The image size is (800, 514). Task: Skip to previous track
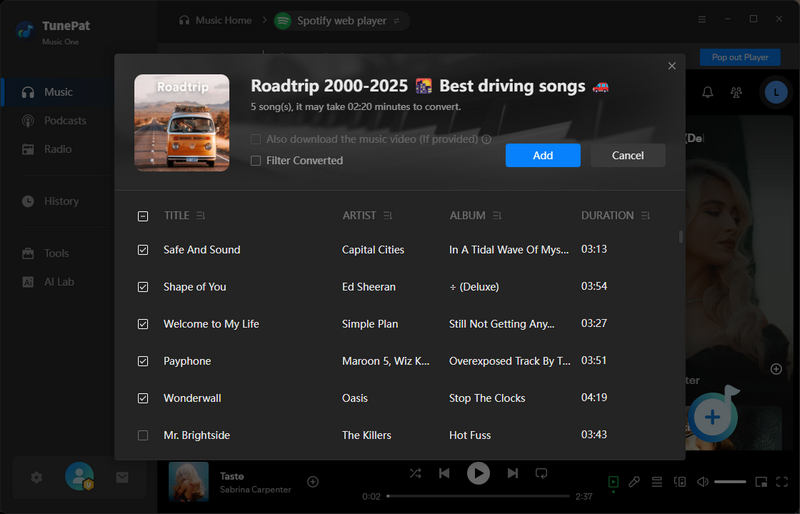click(x=444, y=473)
